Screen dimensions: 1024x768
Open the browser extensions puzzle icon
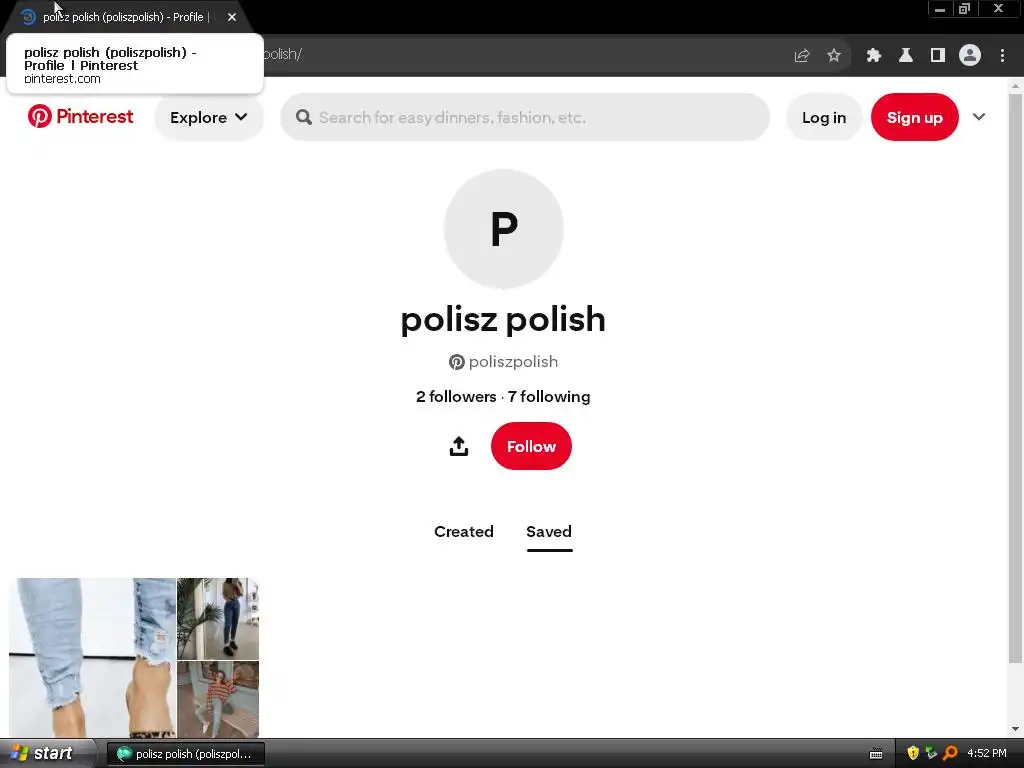coord(873,56)
